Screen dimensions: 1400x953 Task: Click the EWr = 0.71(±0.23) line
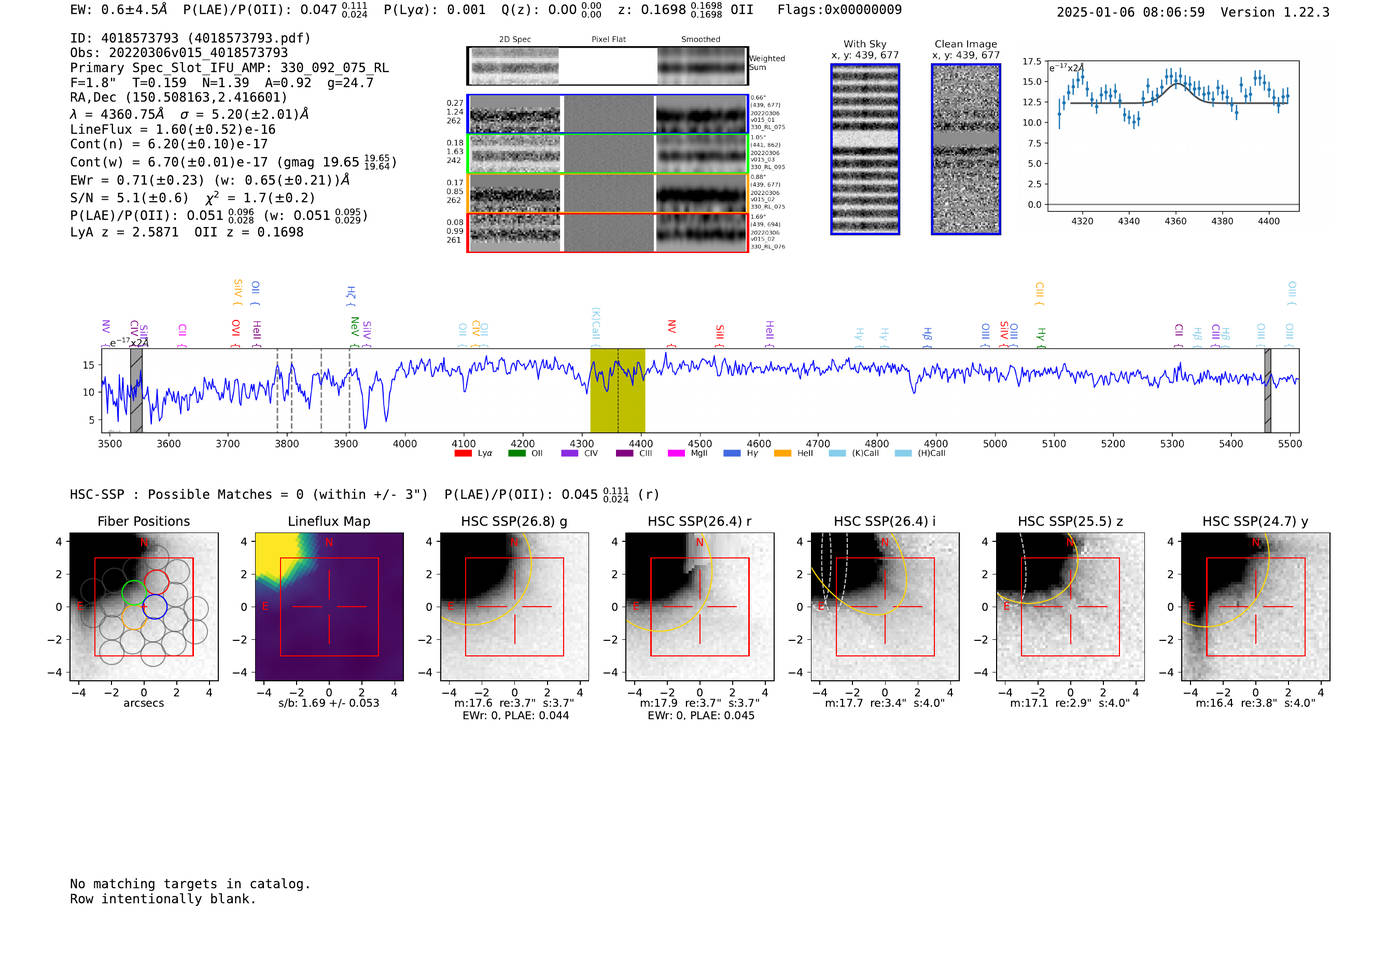(210, 180)
